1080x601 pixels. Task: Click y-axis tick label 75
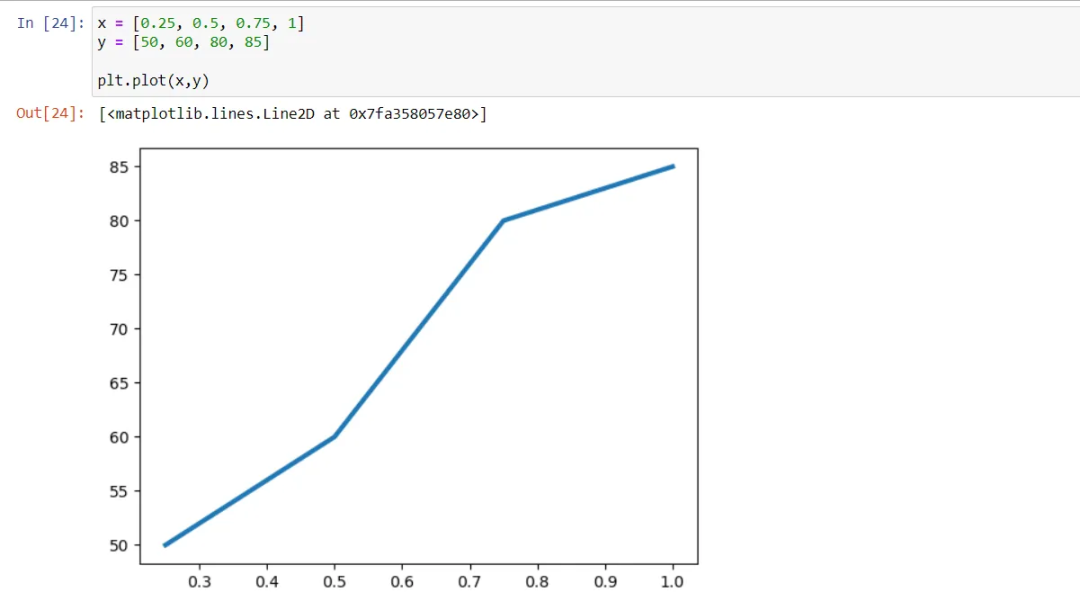click(118, 275)
